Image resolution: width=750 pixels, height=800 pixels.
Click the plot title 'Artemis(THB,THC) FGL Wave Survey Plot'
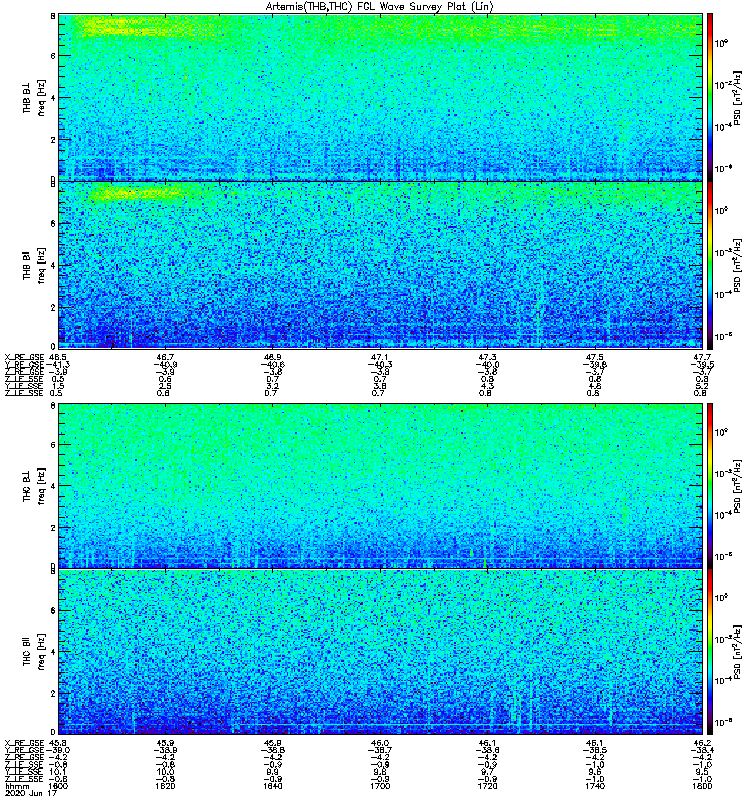pos(380,6)
